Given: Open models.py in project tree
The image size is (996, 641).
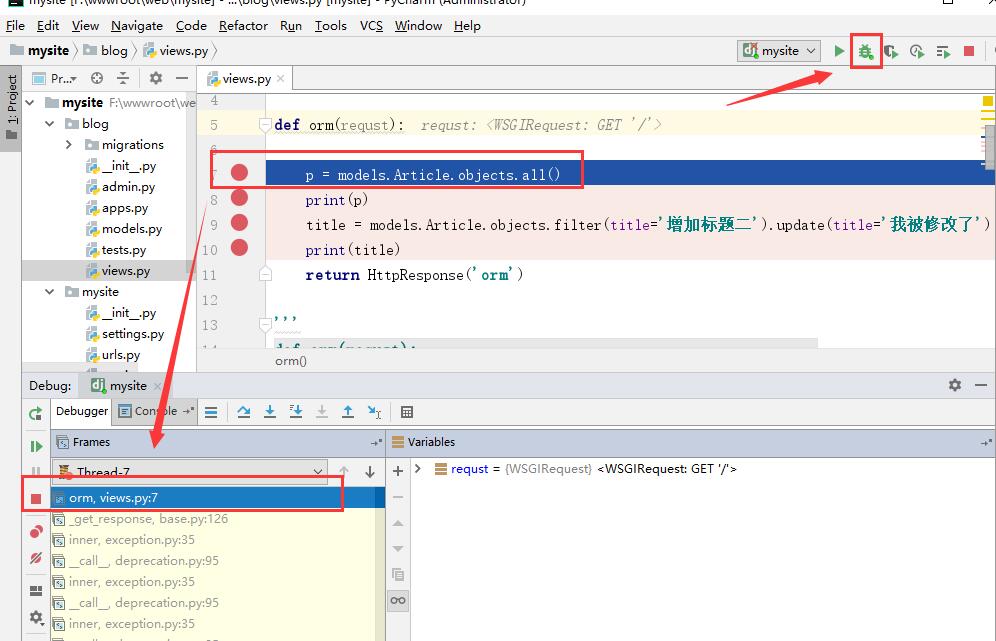Looking at the screenshot, I should tap(131, 229).
